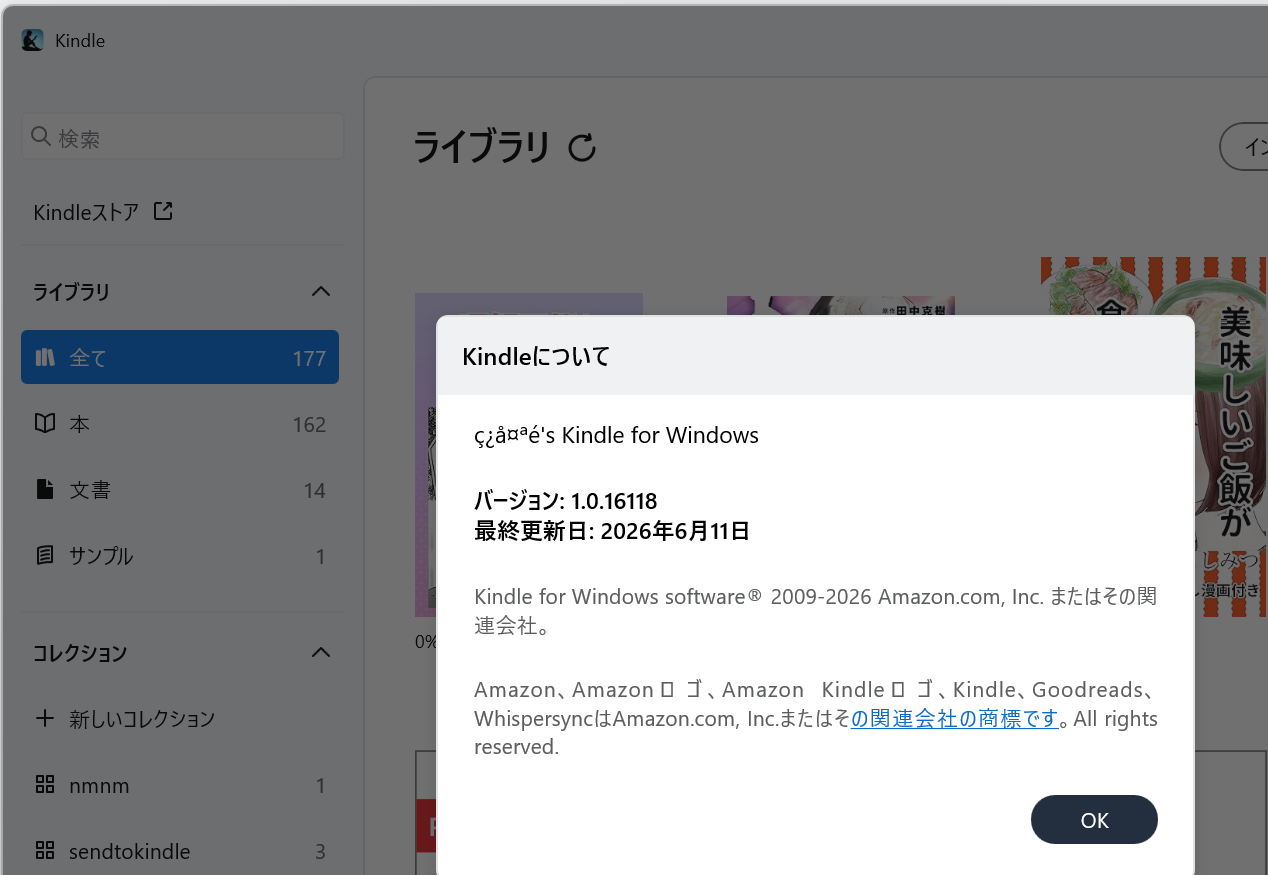Click the バージョン: 1.0.16118 text
The image size is (1268, 875).
coord(565,501)
